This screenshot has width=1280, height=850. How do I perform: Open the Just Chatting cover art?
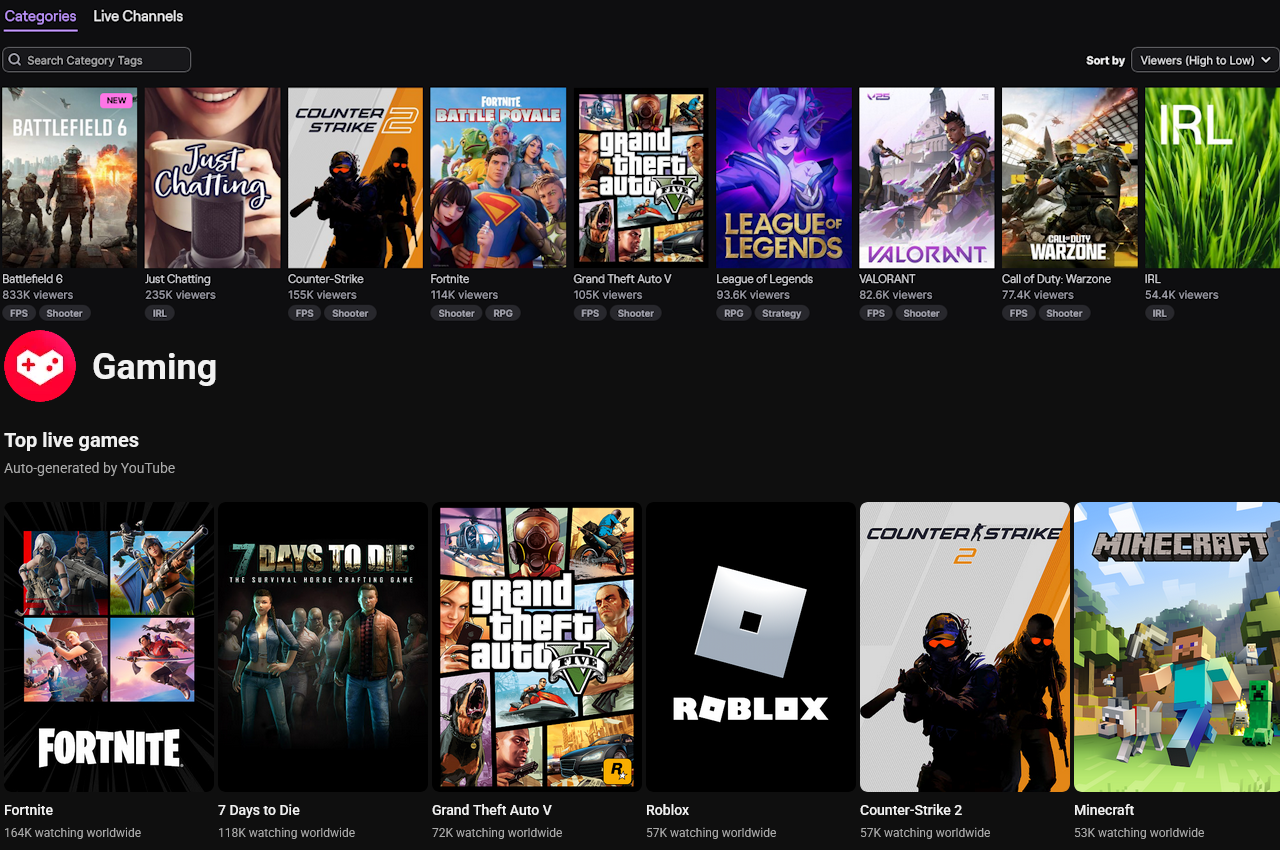pyautogui.click(x=213, y=178)
